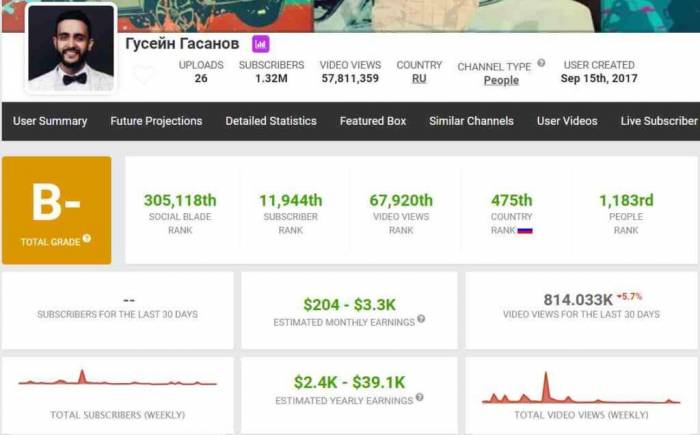Click the Total Subscribers weekly chart
The height and width of the screenshot is (435, 700).
[x=117, y=381]
